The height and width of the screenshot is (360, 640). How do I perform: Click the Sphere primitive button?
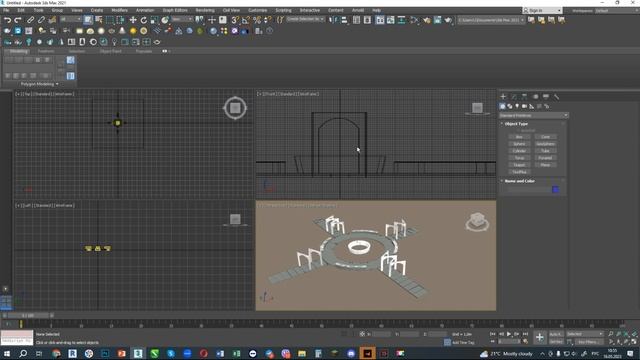pyautogui.click(x=519, y=144)
